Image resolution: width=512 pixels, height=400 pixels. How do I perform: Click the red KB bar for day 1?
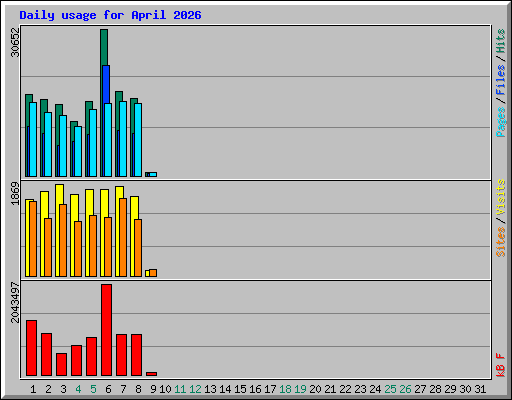tap(32, 348)
